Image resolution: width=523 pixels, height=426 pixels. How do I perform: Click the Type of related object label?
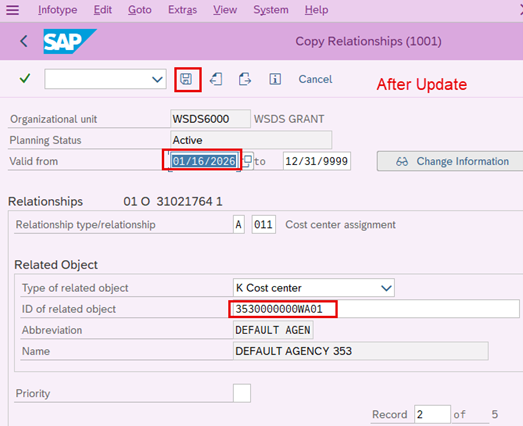(75, 288)
